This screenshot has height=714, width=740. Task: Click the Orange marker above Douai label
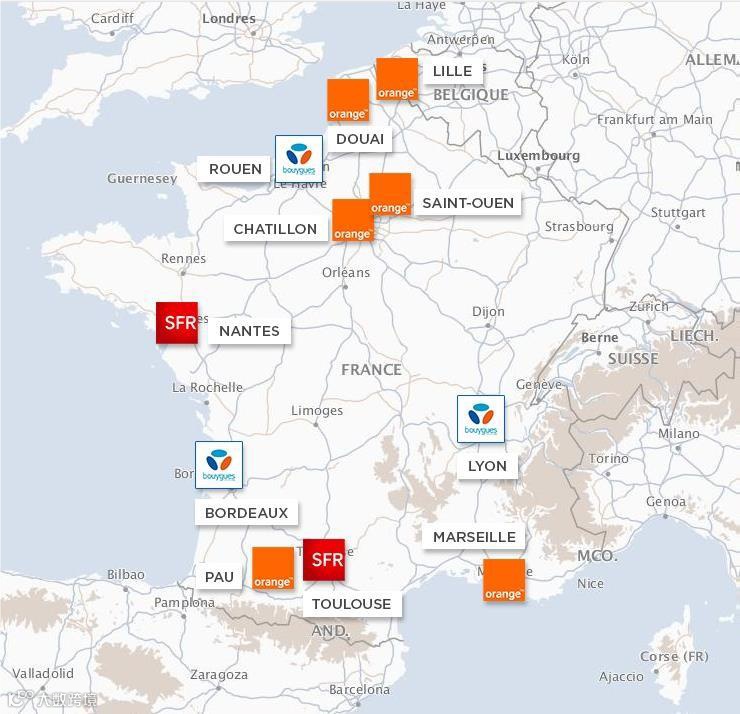click(348, 100)
